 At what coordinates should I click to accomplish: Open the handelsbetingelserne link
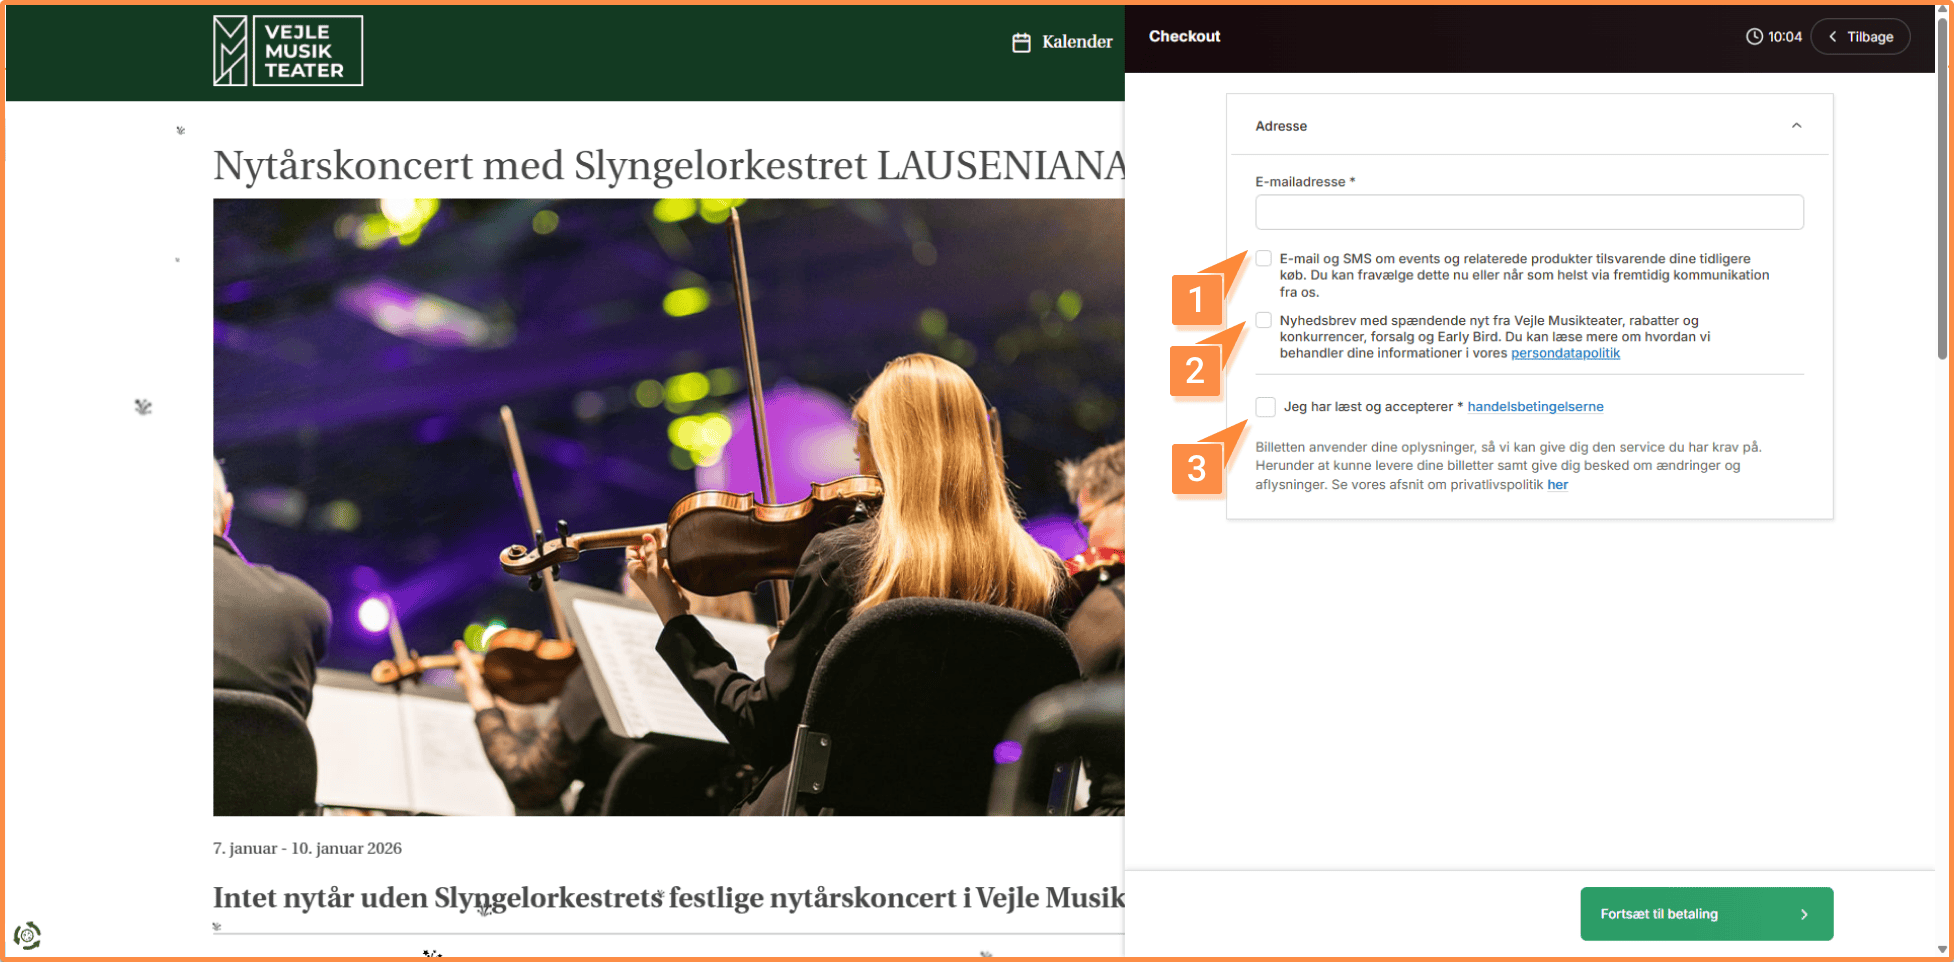click(1535, 407)
